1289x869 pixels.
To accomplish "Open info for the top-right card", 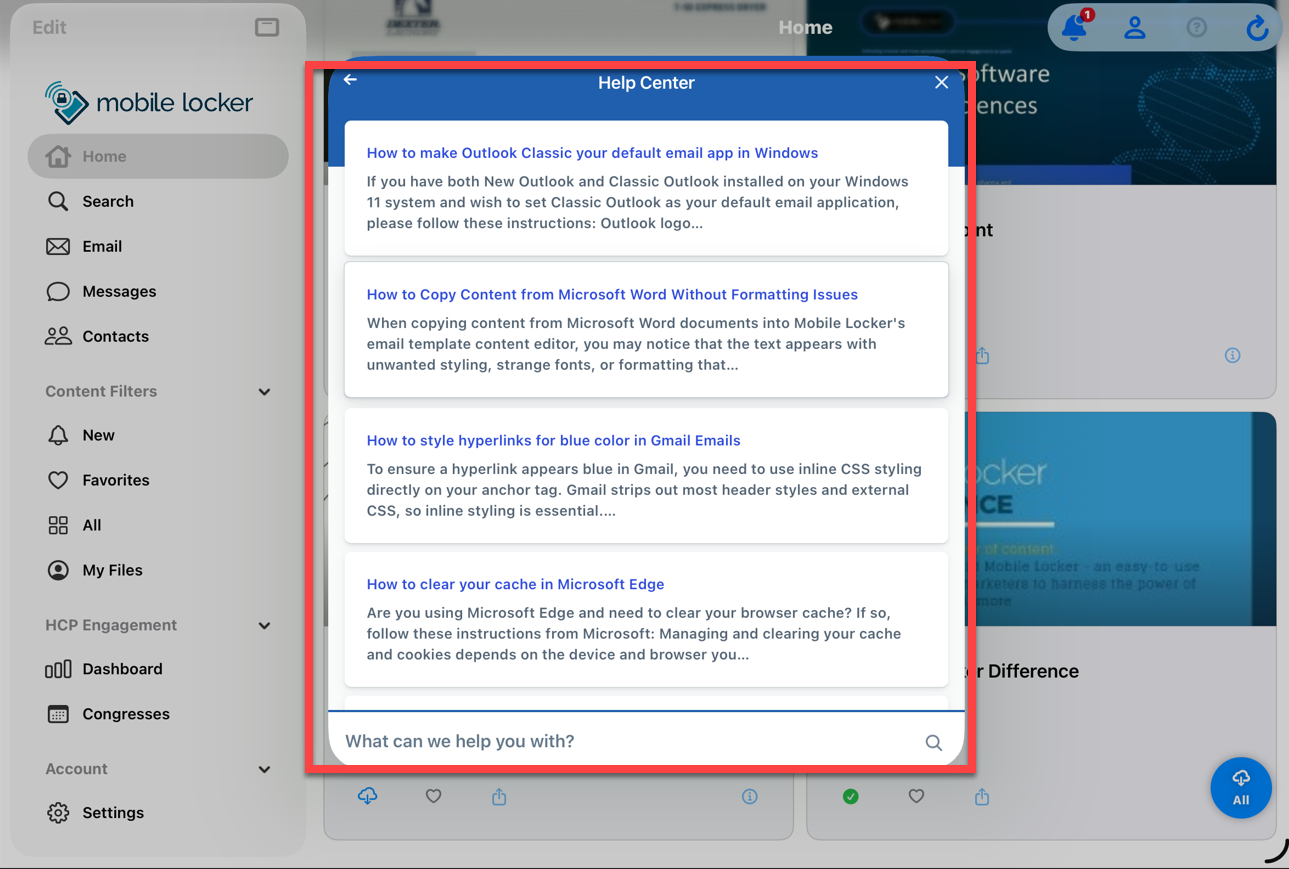I will (1232, 355).
